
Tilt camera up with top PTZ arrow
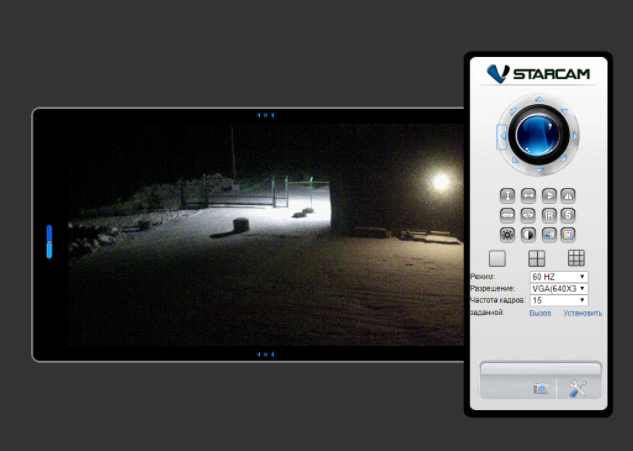539,99
